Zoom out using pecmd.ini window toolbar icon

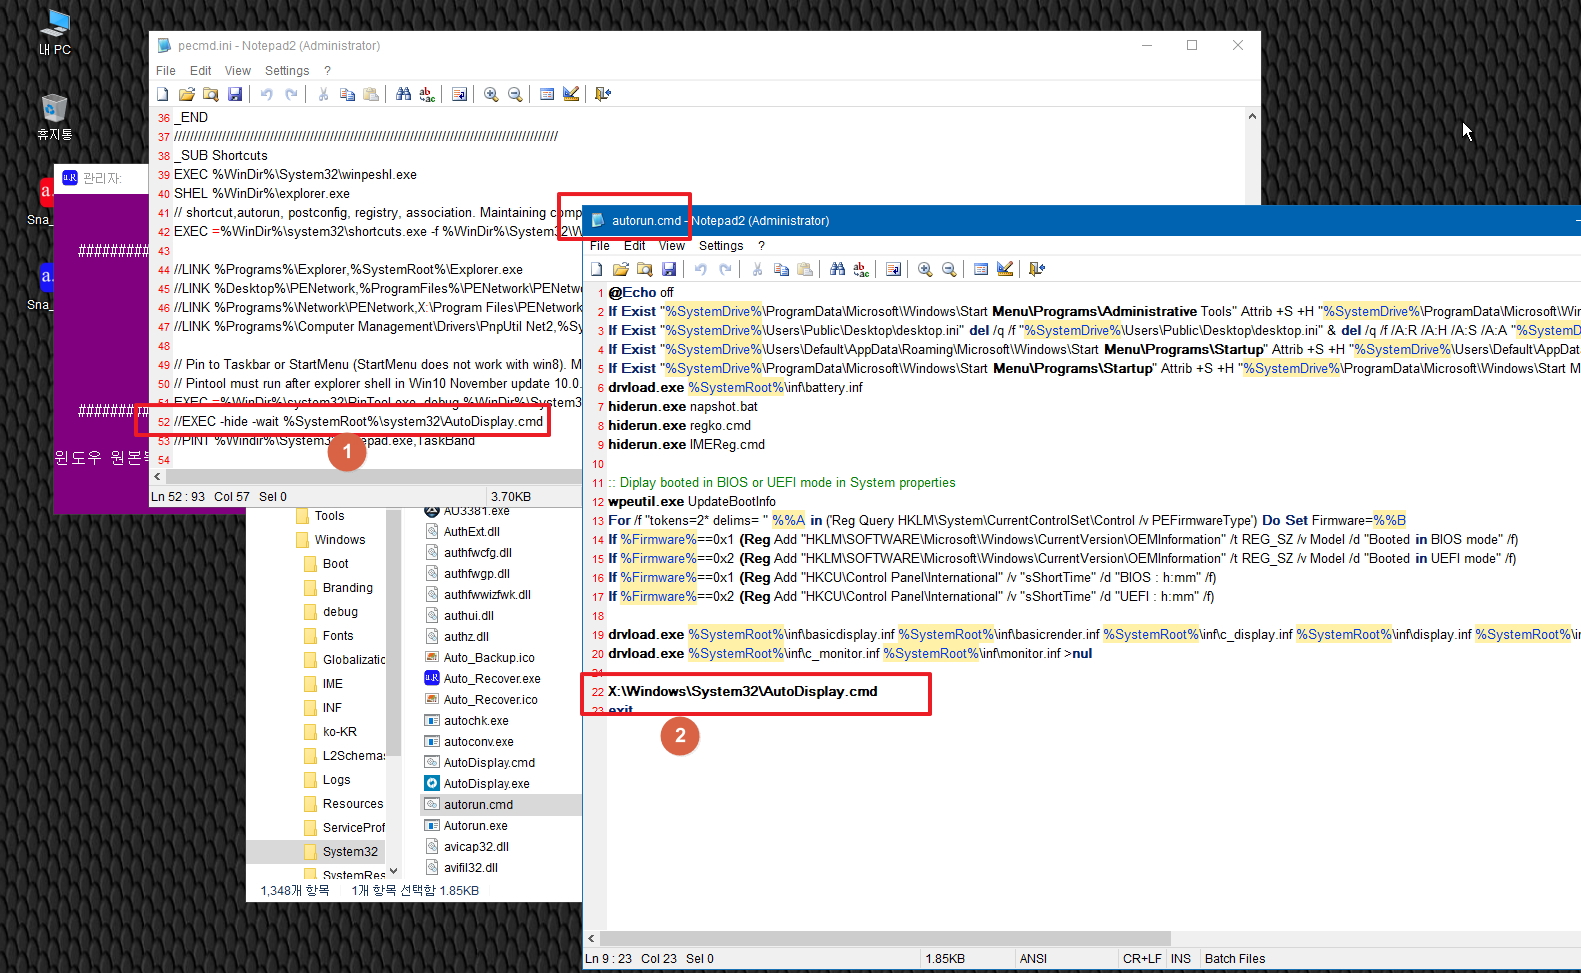pyautogui.click(x=515, y=94)
